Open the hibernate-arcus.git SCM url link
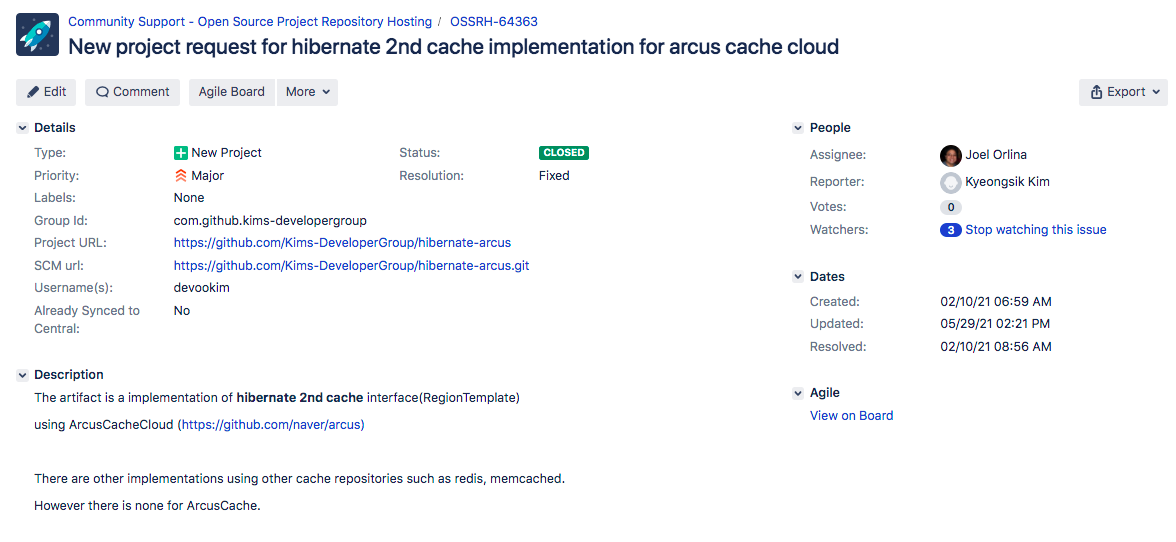Viewport: 1176px width, 542px height. pos(352,265)
